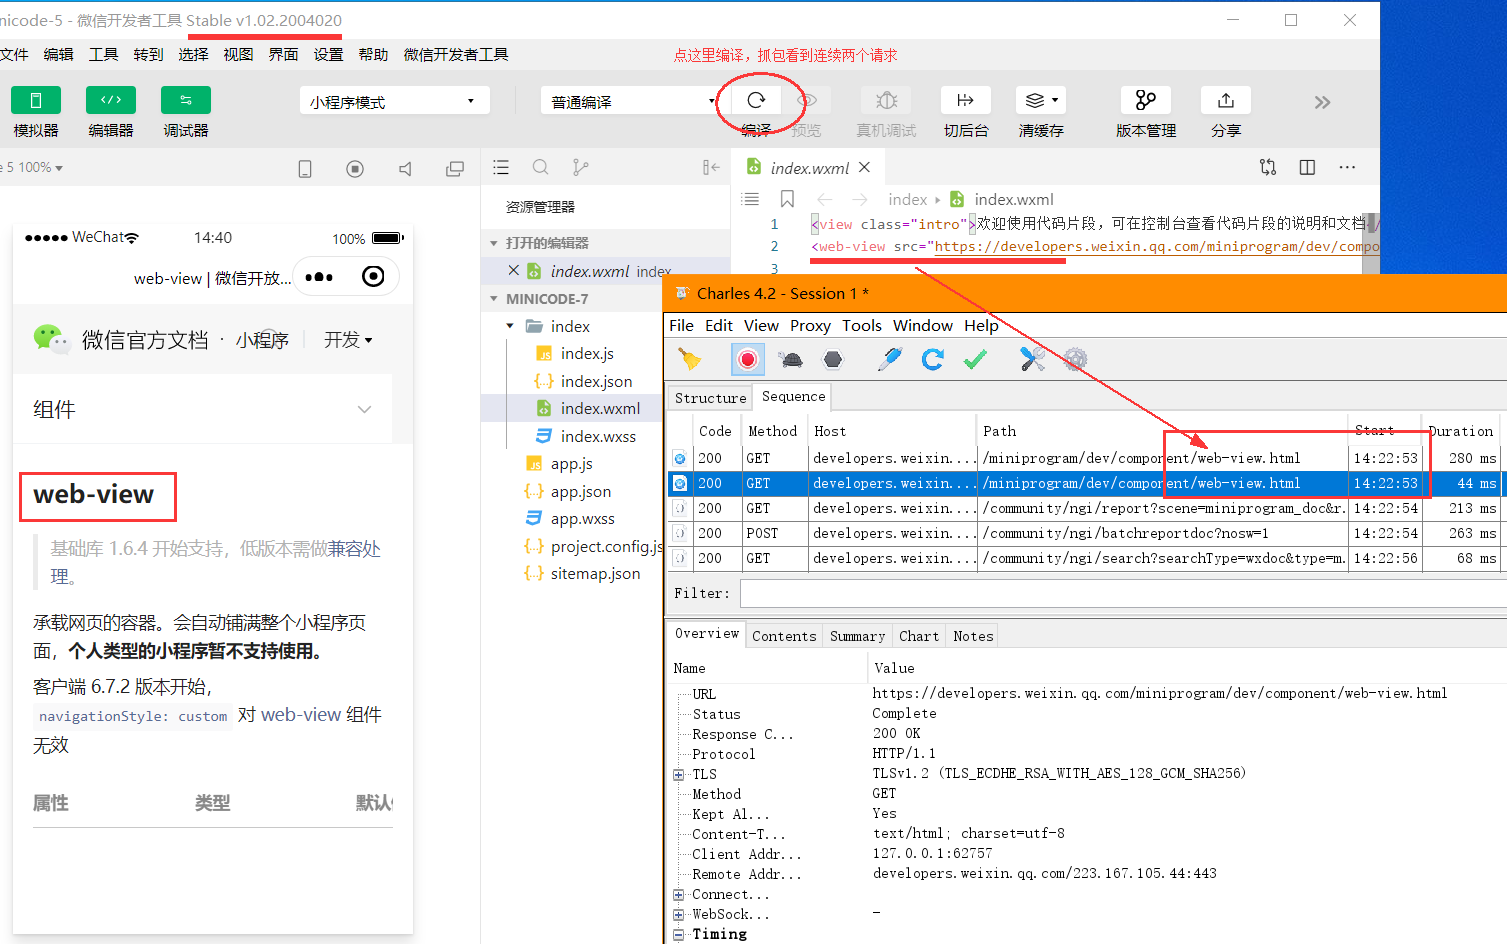1507x944 pixels.
Task: Open Charles settings gear icon
Action: (1075, 359)
